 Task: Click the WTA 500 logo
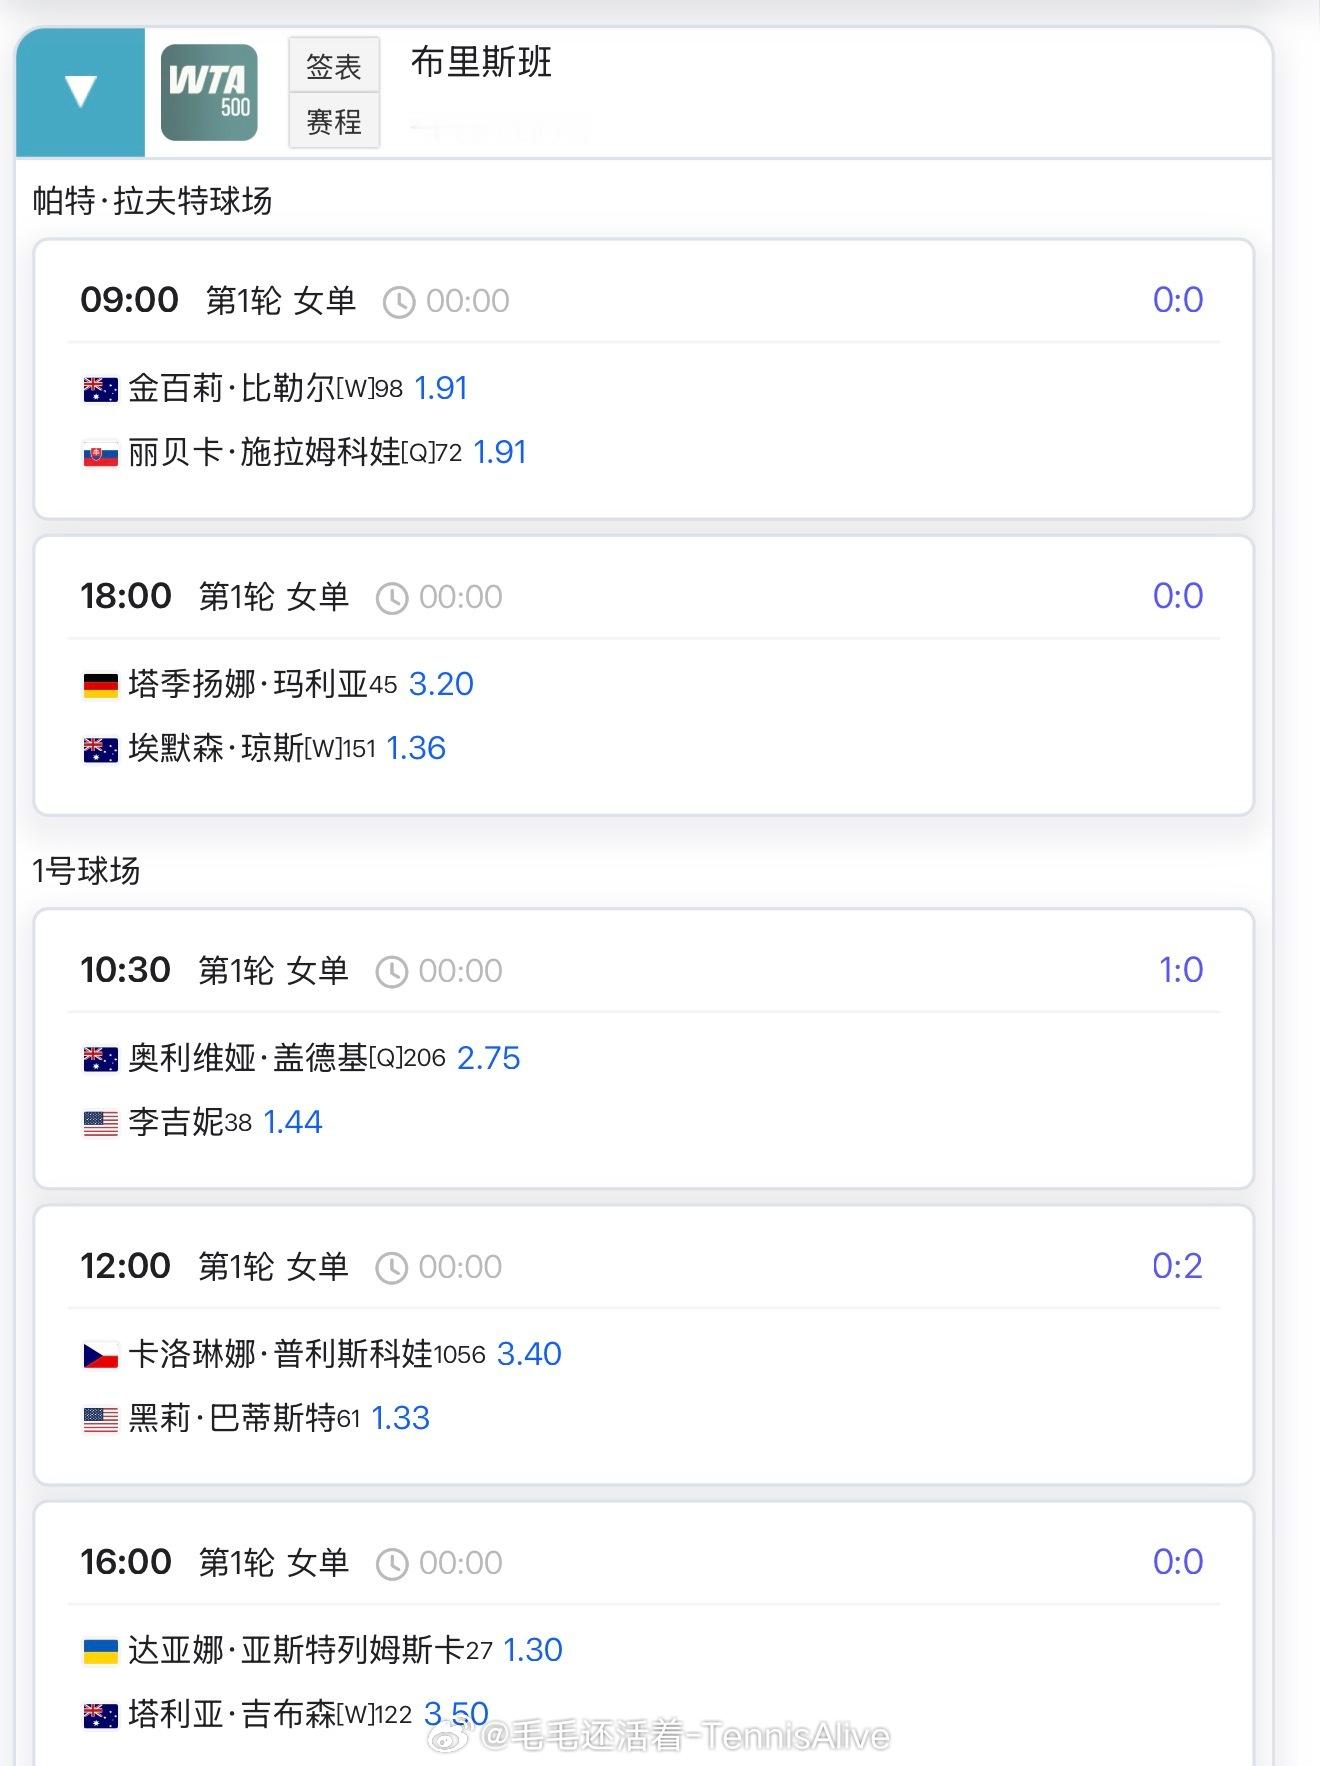[x=209, y=92]
